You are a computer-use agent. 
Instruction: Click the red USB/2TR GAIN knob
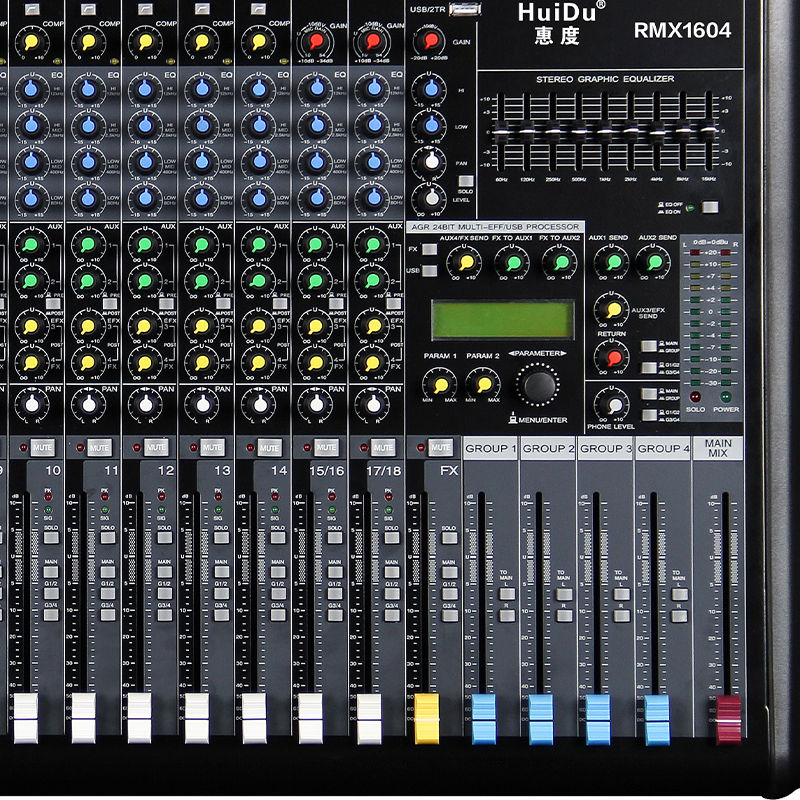coord(430,42)
